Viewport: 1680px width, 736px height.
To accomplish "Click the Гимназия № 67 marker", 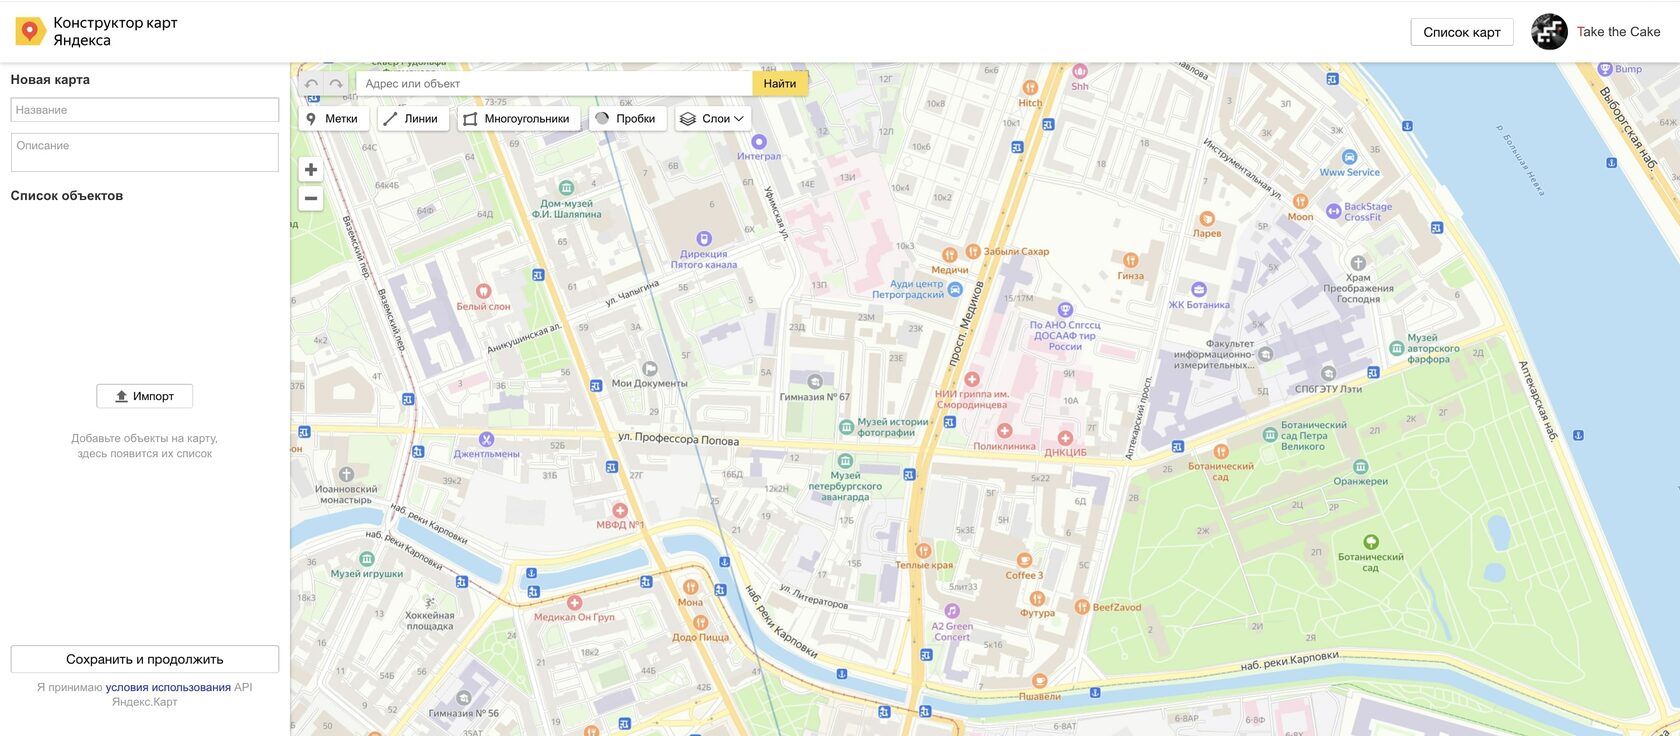I will pos(815,382).
